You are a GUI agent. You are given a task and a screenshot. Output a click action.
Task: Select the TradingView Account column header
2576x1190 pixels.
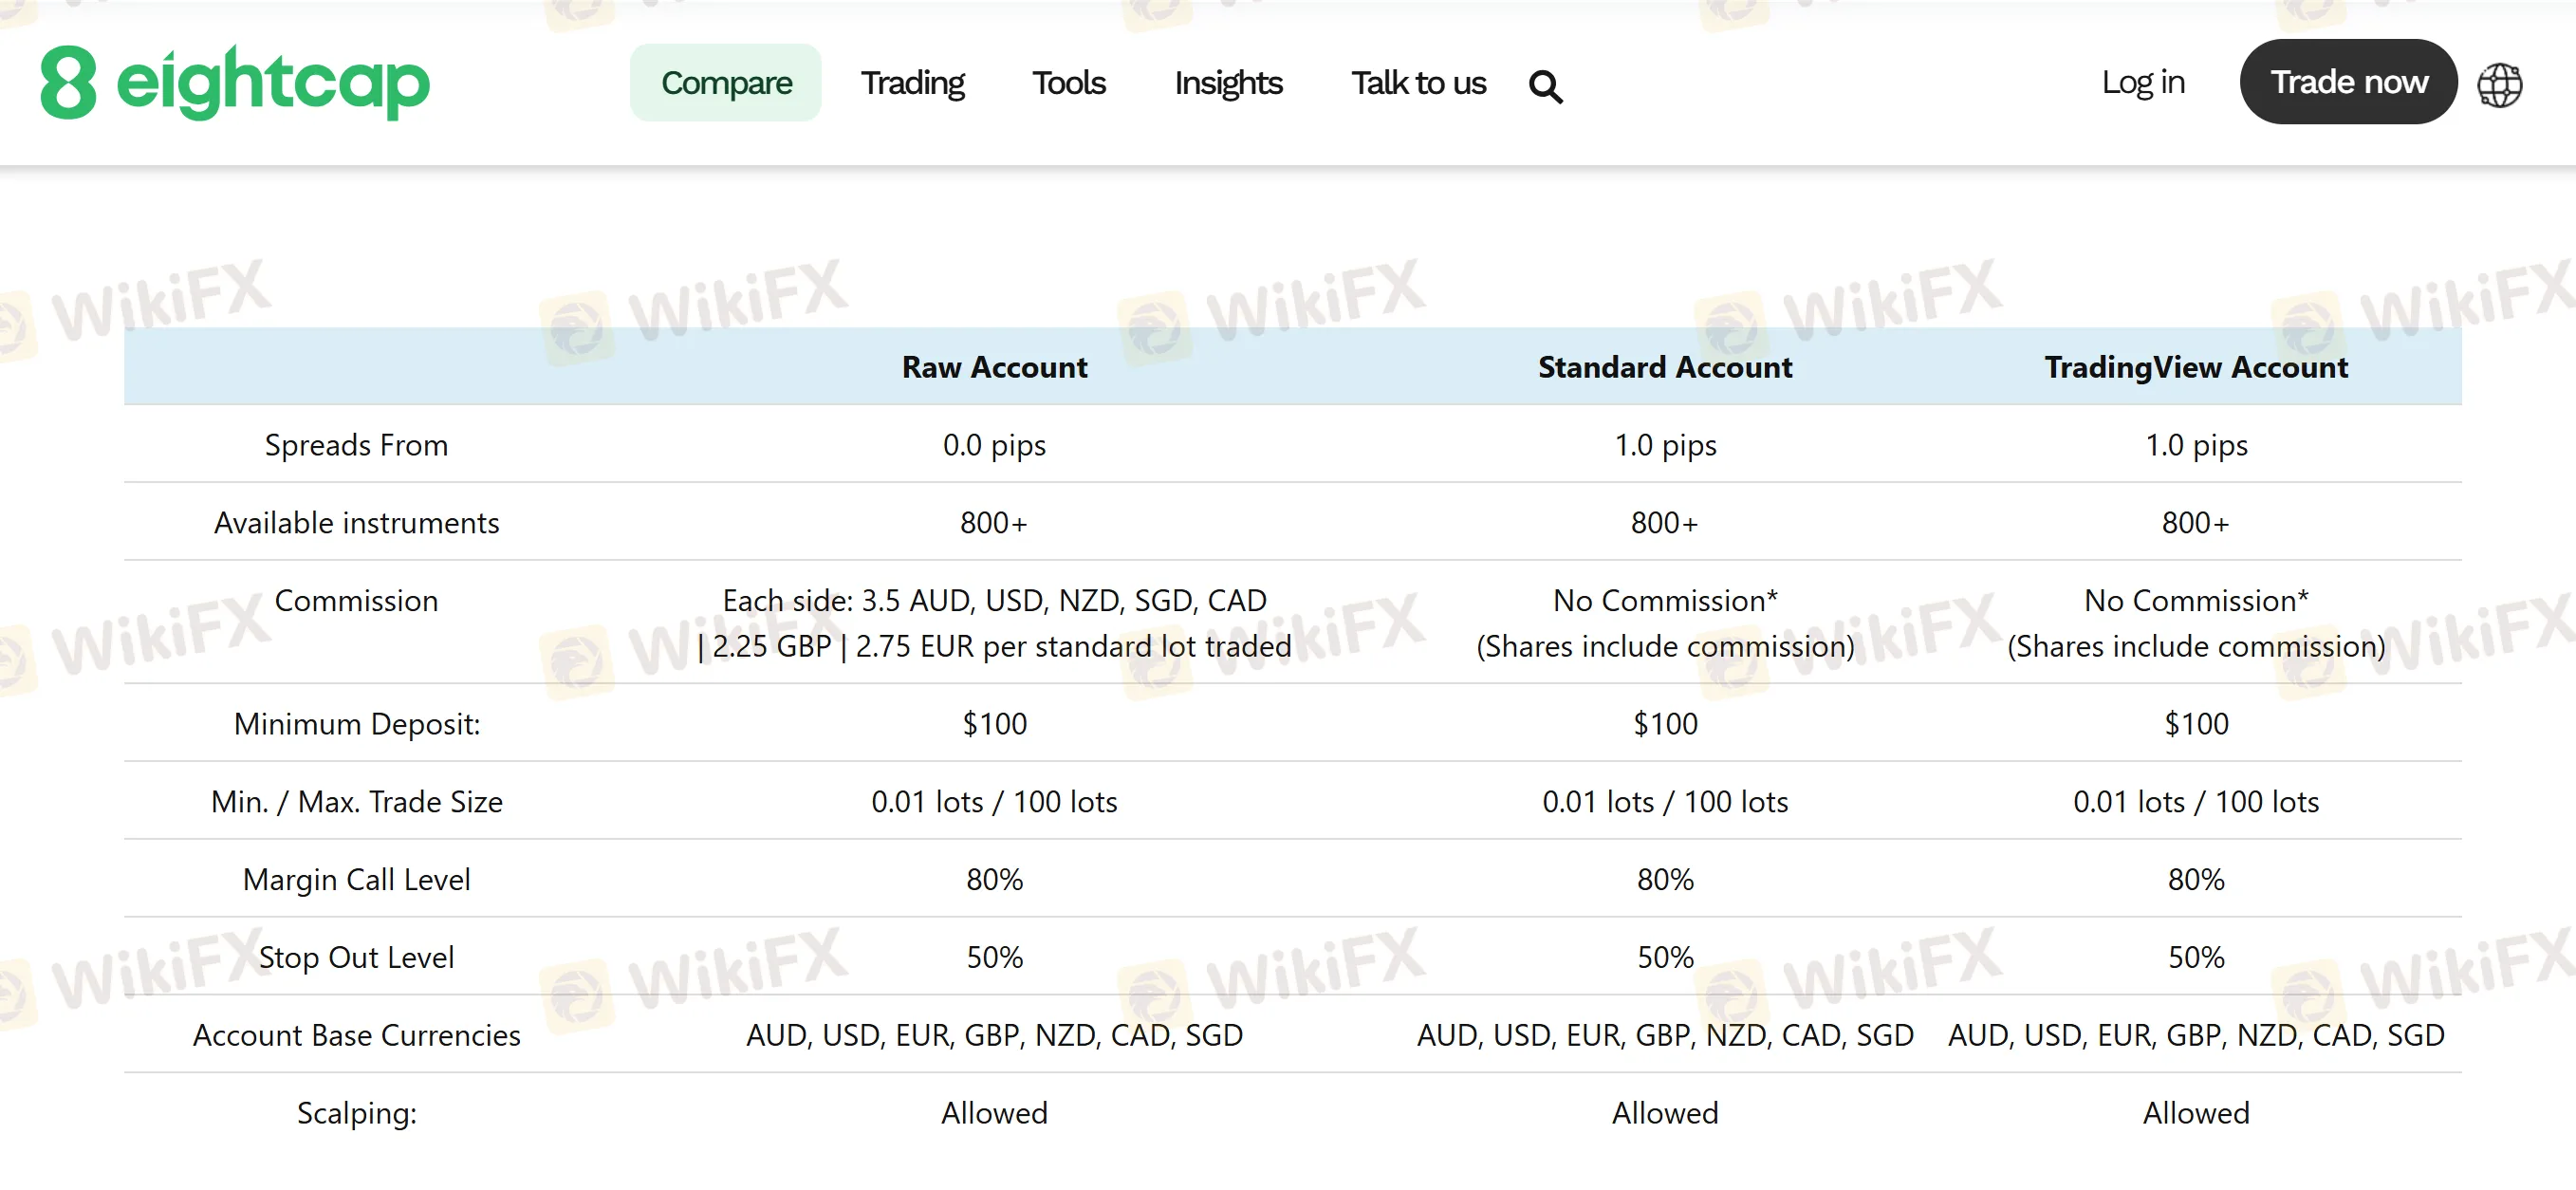[x=2195, y=367]
